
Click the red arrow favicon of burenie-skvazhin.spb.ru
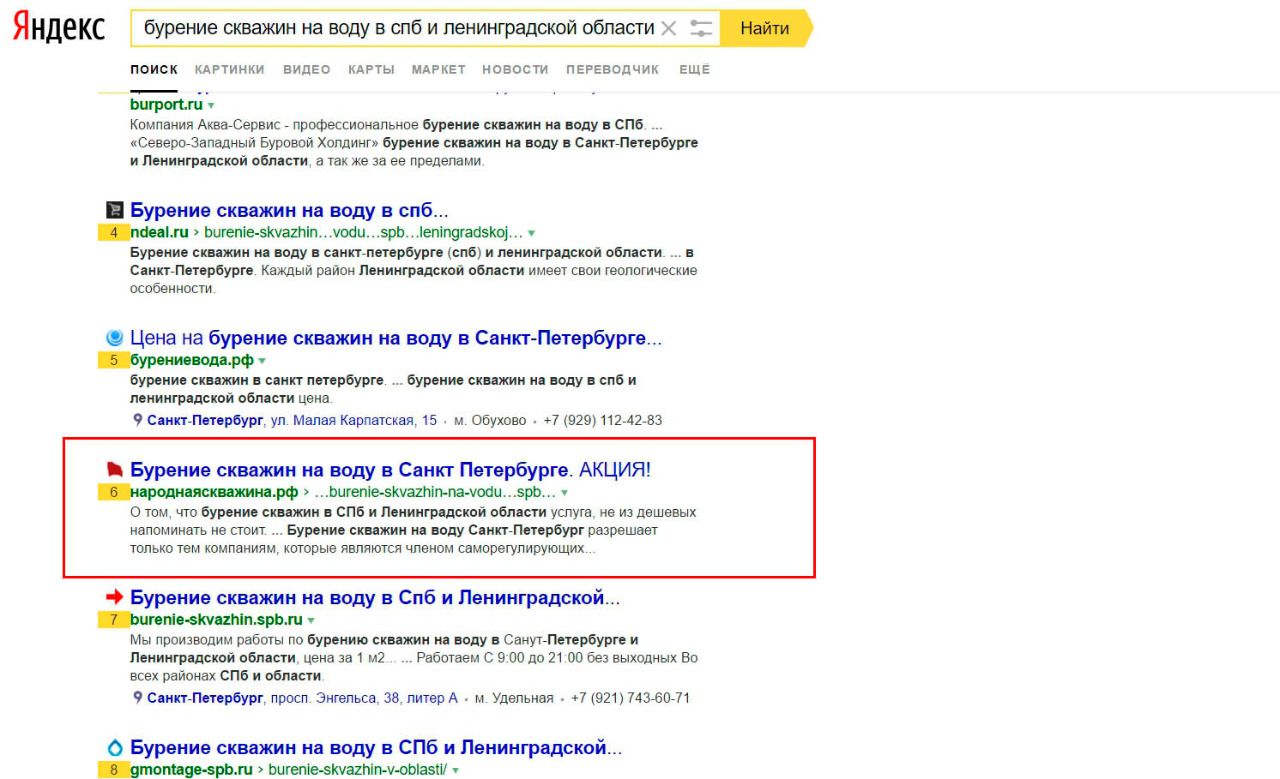115,598
